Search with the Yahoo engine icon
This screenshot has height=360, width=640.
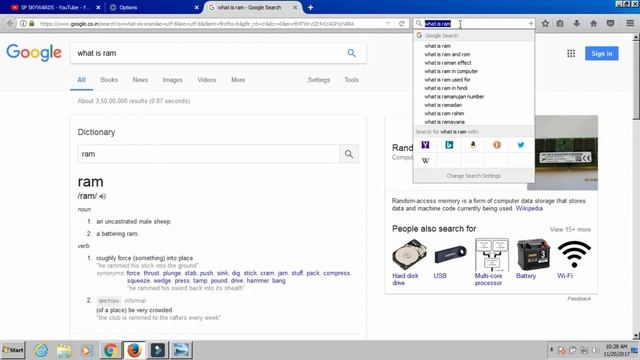(x=425, y=145)
